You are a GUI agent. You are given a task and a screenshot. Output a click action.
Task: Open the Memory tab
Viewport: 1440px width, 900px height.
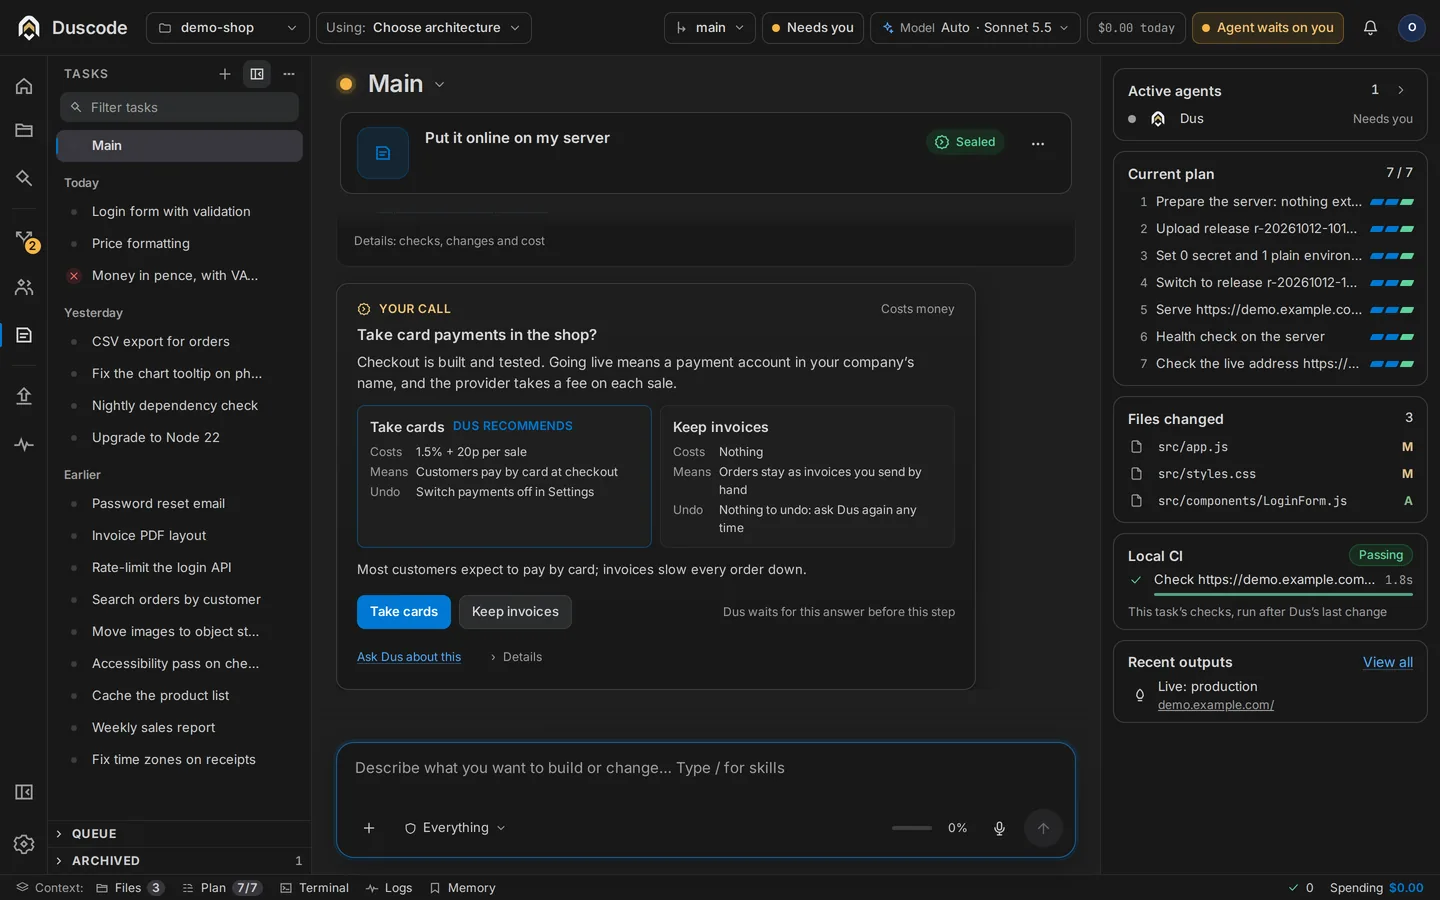(463, 888)
